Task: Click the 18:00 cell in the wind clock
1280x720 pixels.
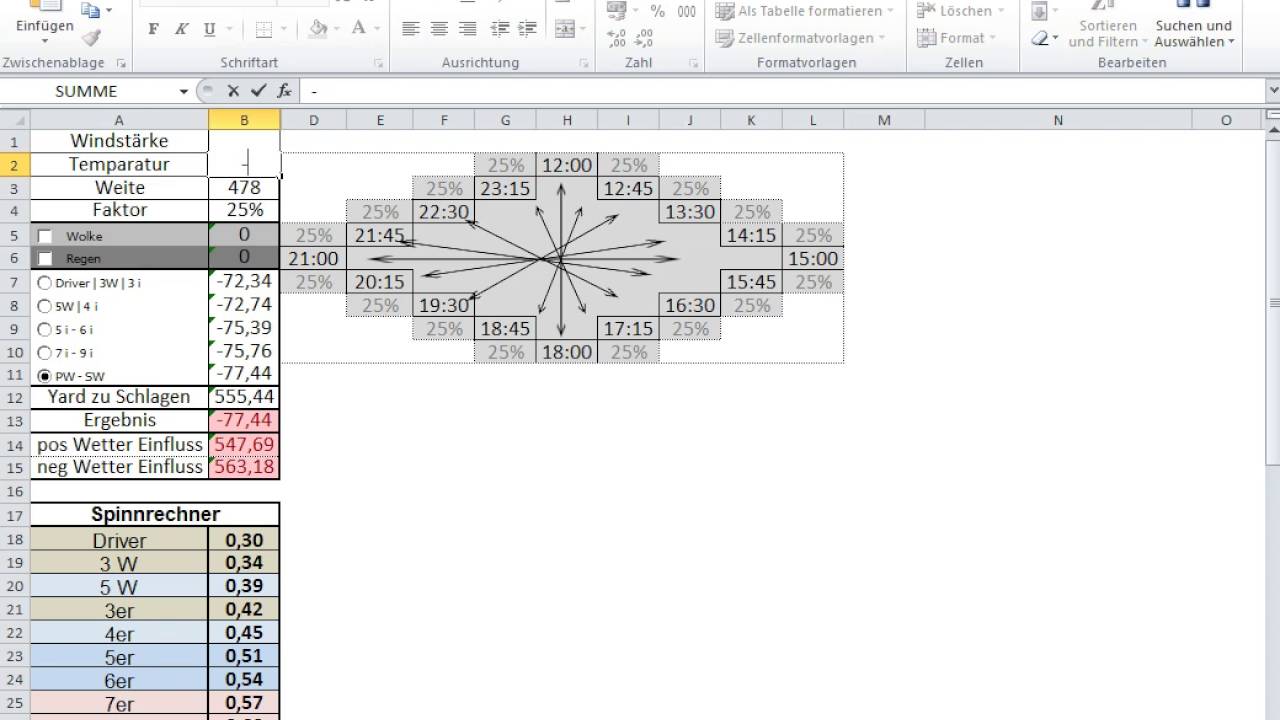Action: point(567,352)
